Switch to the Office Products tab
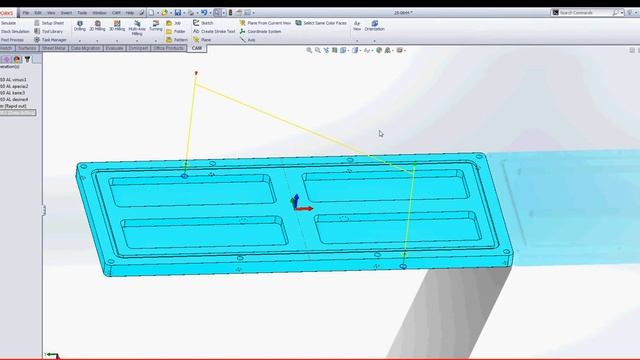Screen dimensions: 640x360 pos(169,48)
